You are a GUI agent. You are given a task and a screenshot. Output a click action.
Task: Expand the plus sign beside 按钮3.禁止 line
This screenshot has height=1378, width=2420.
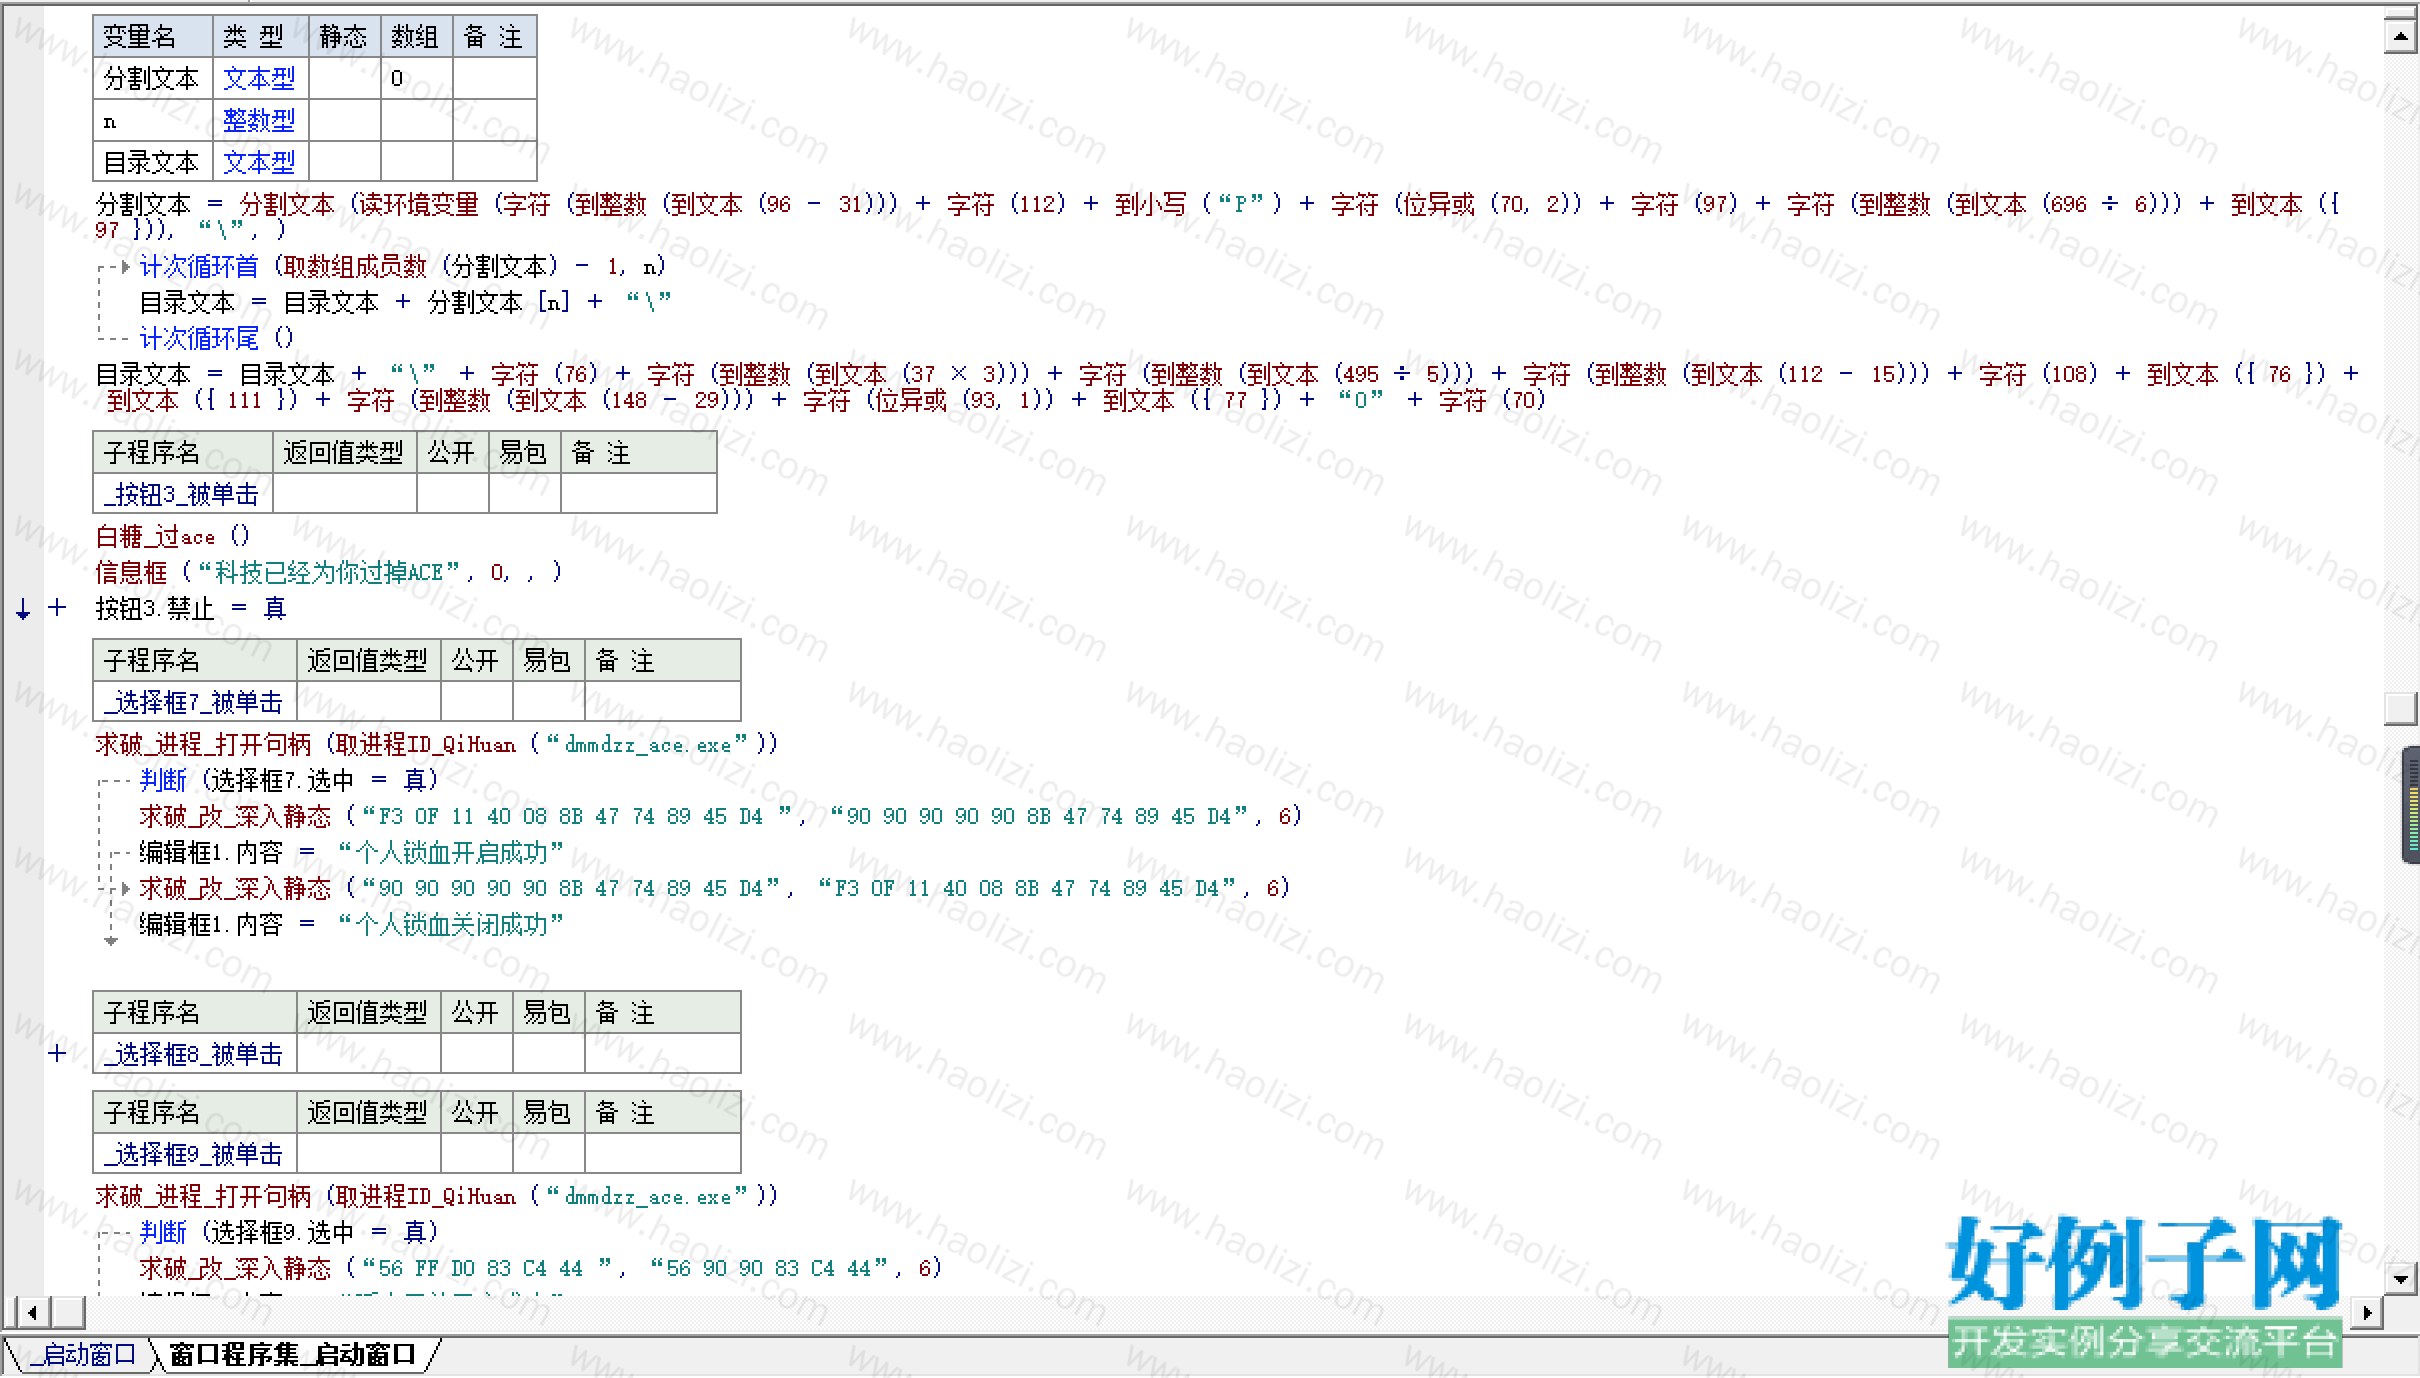pyautogui.click(x=57, y=607)
